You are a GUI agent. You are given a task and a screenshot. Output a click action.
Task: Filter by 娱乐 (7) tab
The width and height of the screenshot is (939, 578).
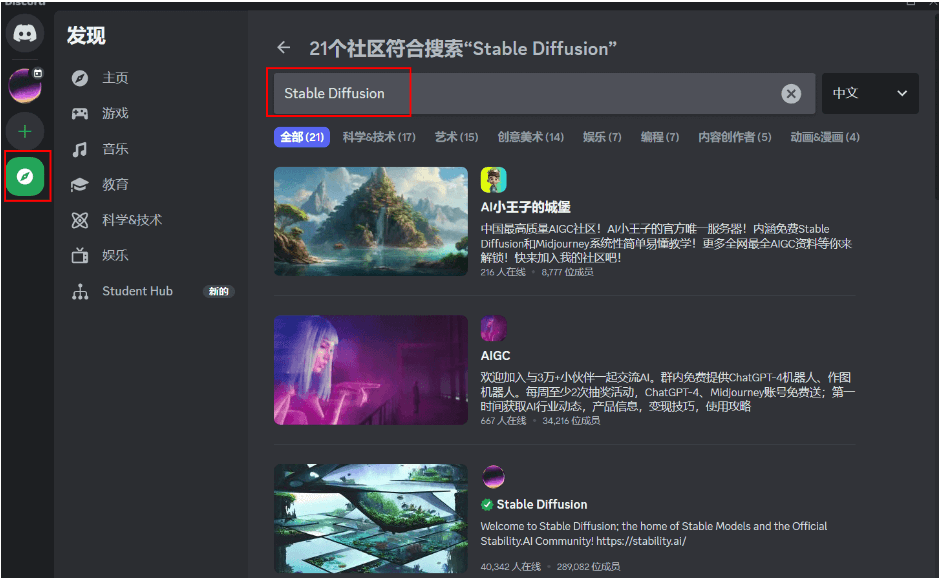(602, 137)
